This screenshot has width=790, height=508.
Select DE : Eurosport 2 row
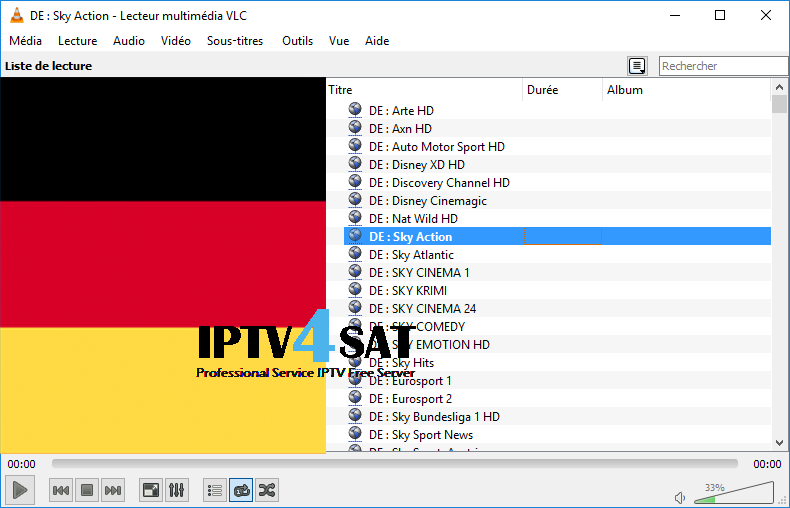point(557,399)
